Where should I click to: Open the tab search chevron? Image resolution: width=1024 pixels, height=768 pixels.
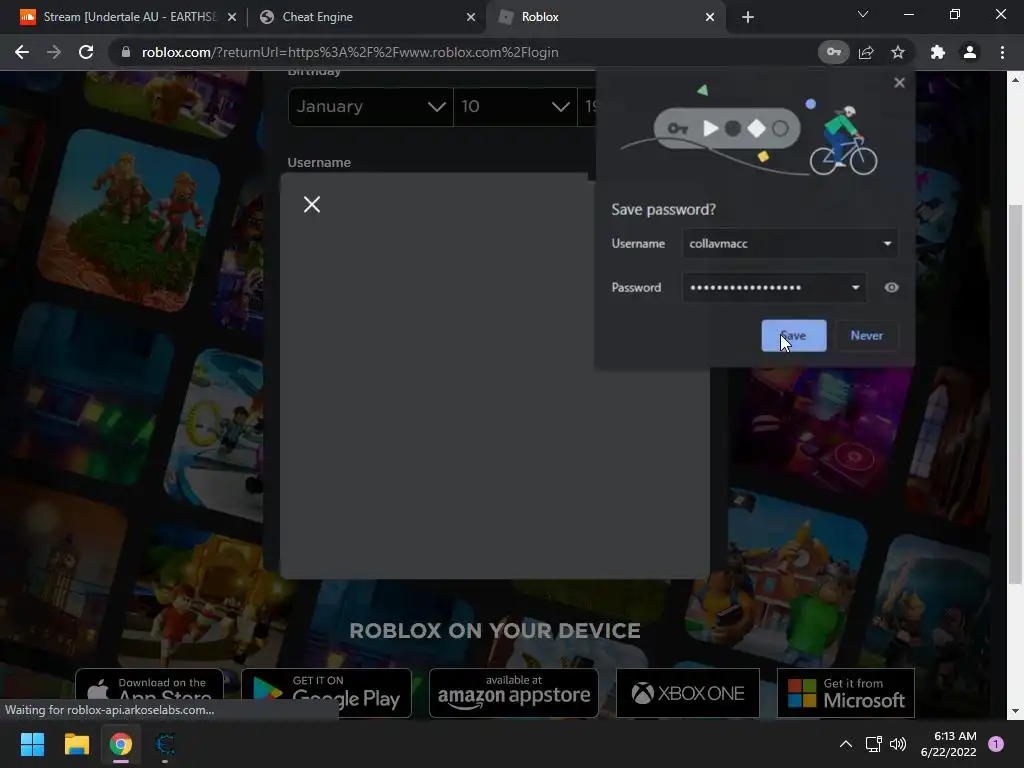[863, 14]
